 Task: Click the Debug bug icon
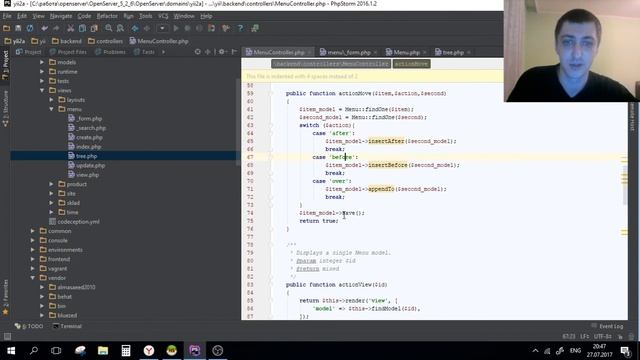click(x=187, y=28)
